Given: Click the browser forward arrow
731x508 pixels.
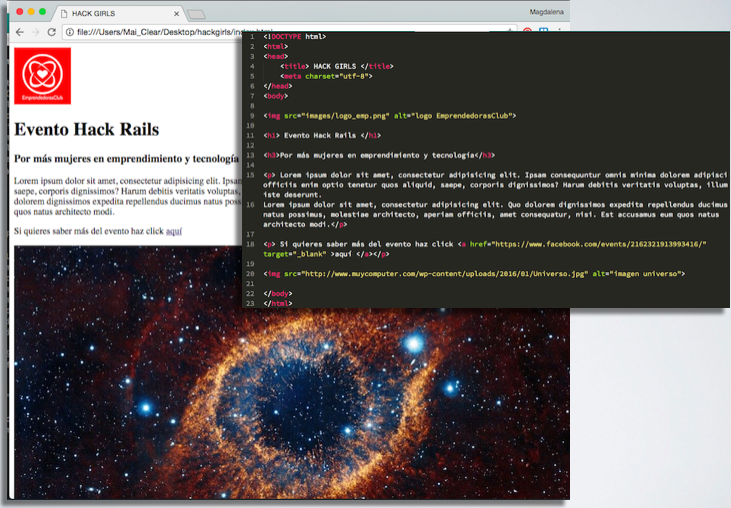Looking at the screenshot, I should point(35,32).
